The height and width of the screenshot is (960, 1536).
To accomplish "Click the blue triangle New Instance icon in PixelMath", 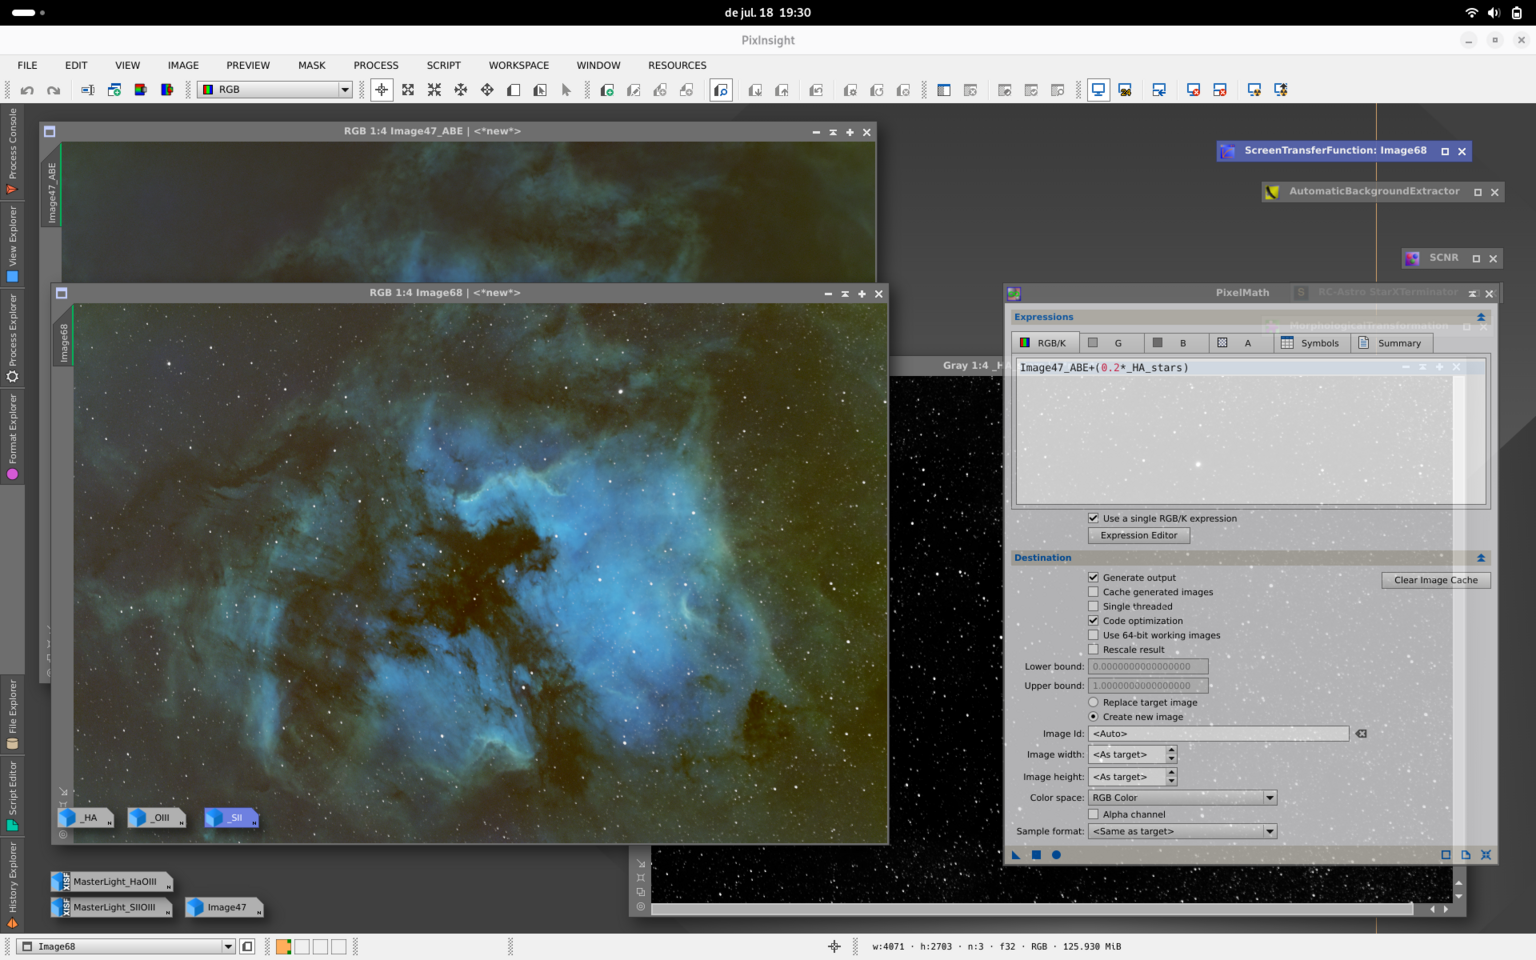I will pos(1016,855).
